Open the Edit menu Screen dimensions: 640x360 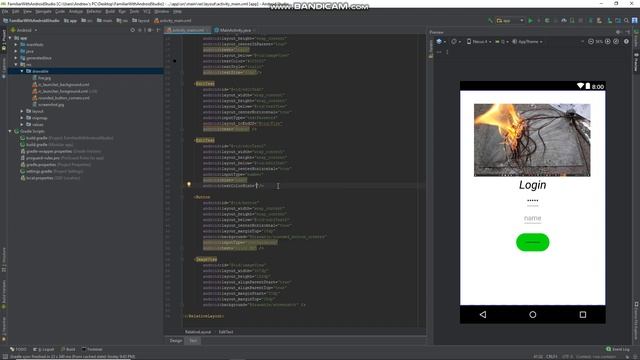[16, 11]
